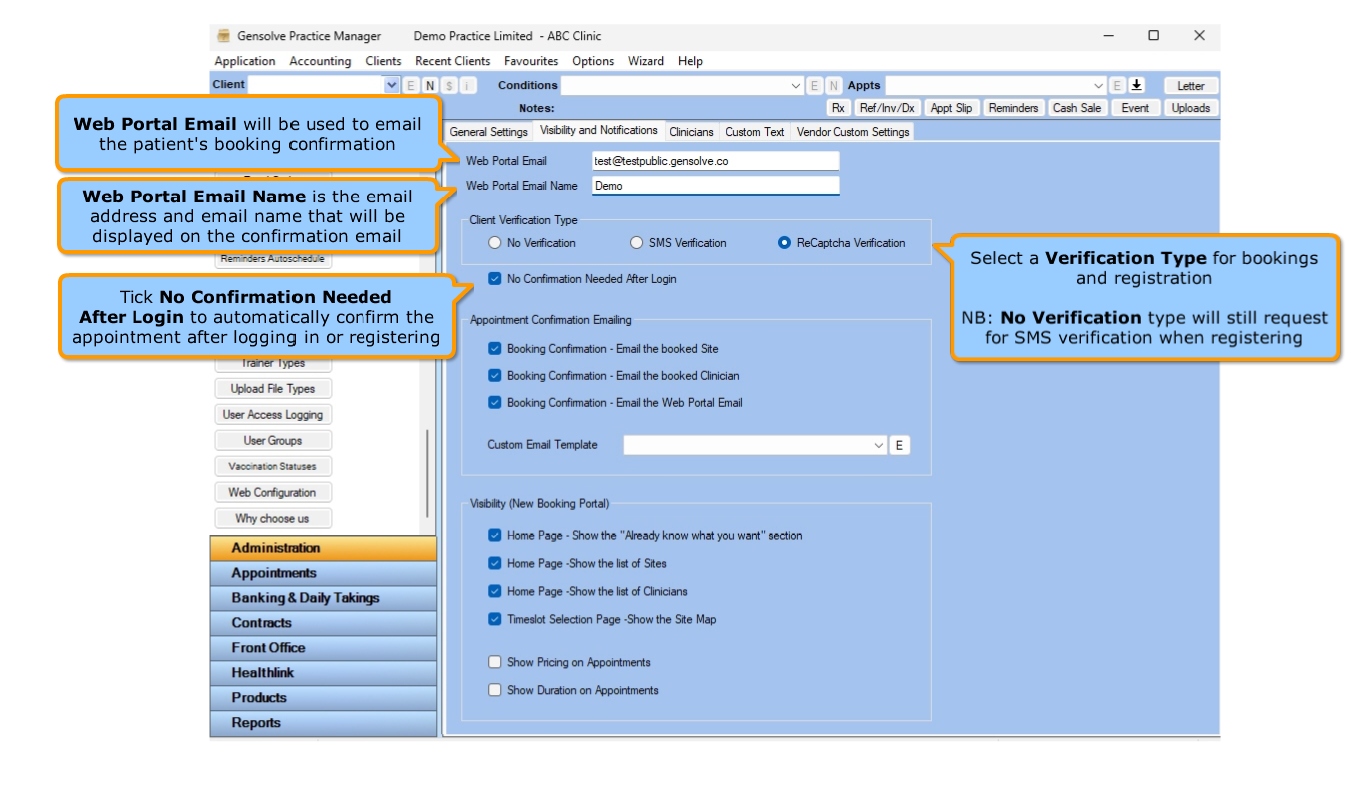Open the Wizard menu
The image size is (1366, 800).
tap(646, 61)
